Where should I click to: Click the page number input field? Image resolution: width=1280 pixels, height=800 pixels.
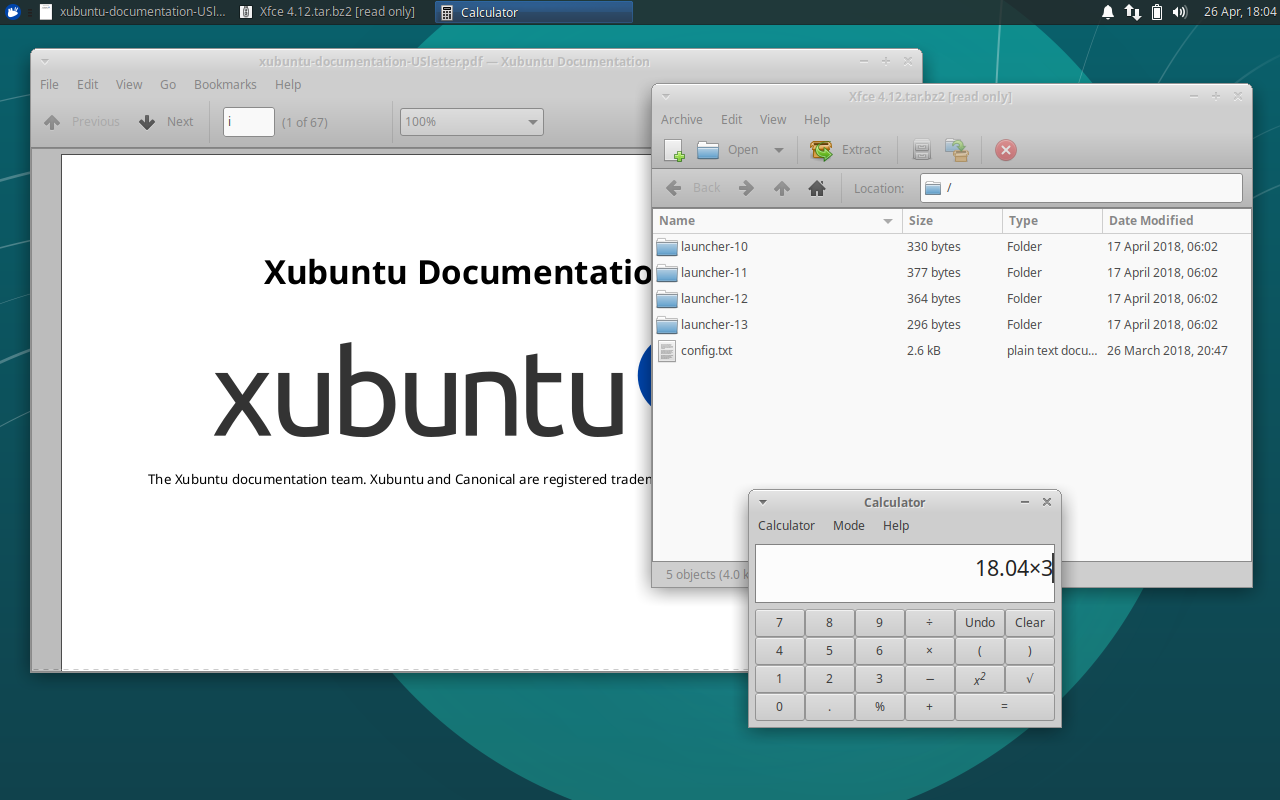pos(248,122)
